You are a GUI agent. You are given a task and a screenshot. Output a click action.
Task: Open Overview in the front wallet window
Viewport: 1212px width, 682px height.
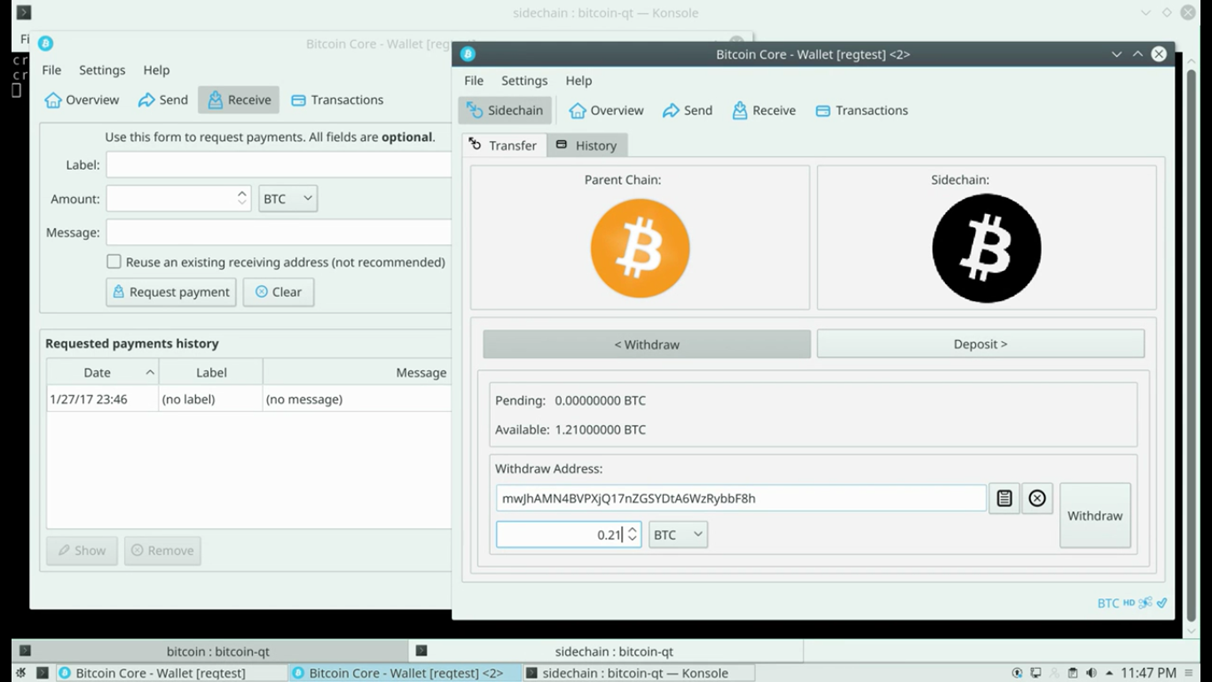606,110
